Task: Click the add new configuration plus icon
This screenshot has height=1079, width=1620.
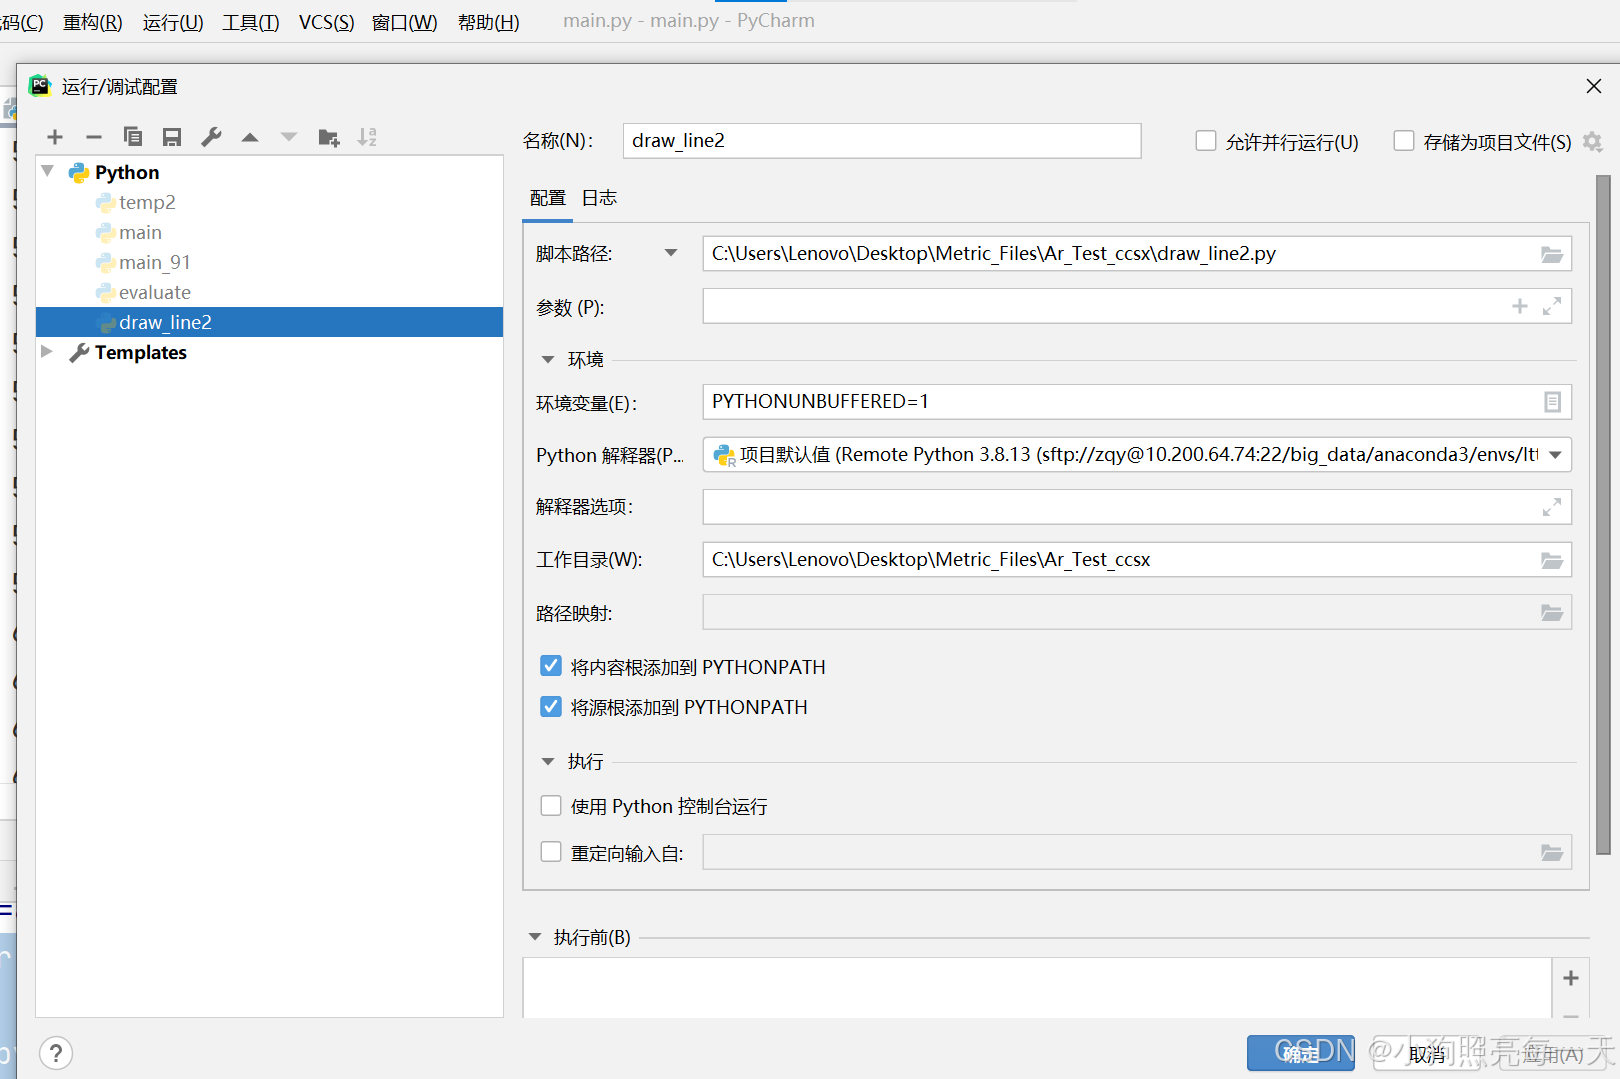Action: click(55, 137)
